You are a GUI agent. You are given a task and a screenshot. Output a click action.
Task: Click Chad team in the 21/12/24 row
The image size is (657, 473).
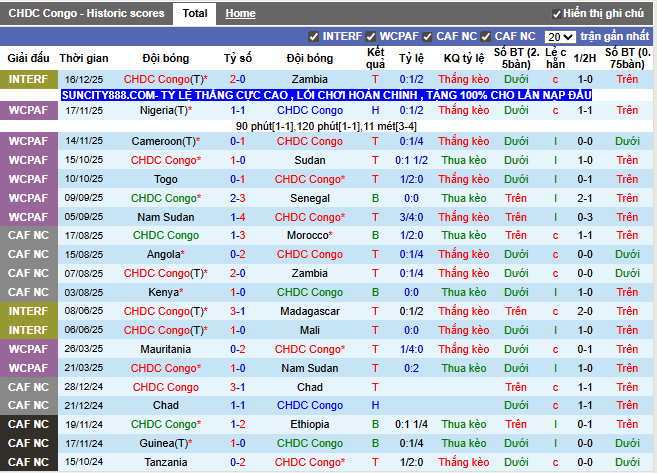[x=166, y=406]
